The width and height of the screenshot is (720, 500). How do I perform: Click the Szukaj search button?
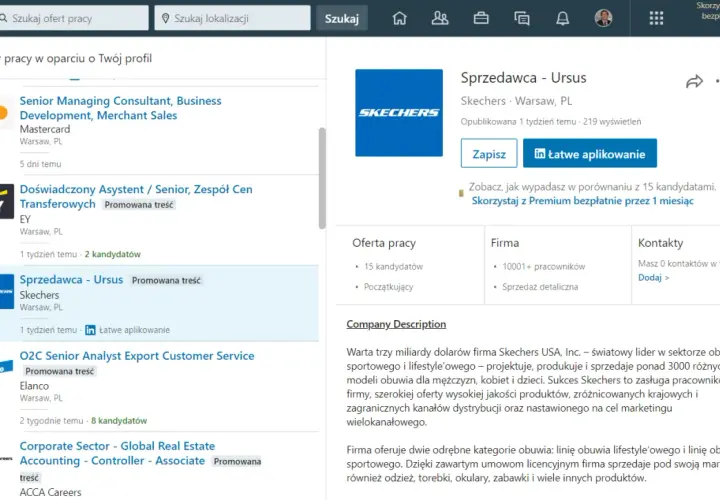coord(342,18)
